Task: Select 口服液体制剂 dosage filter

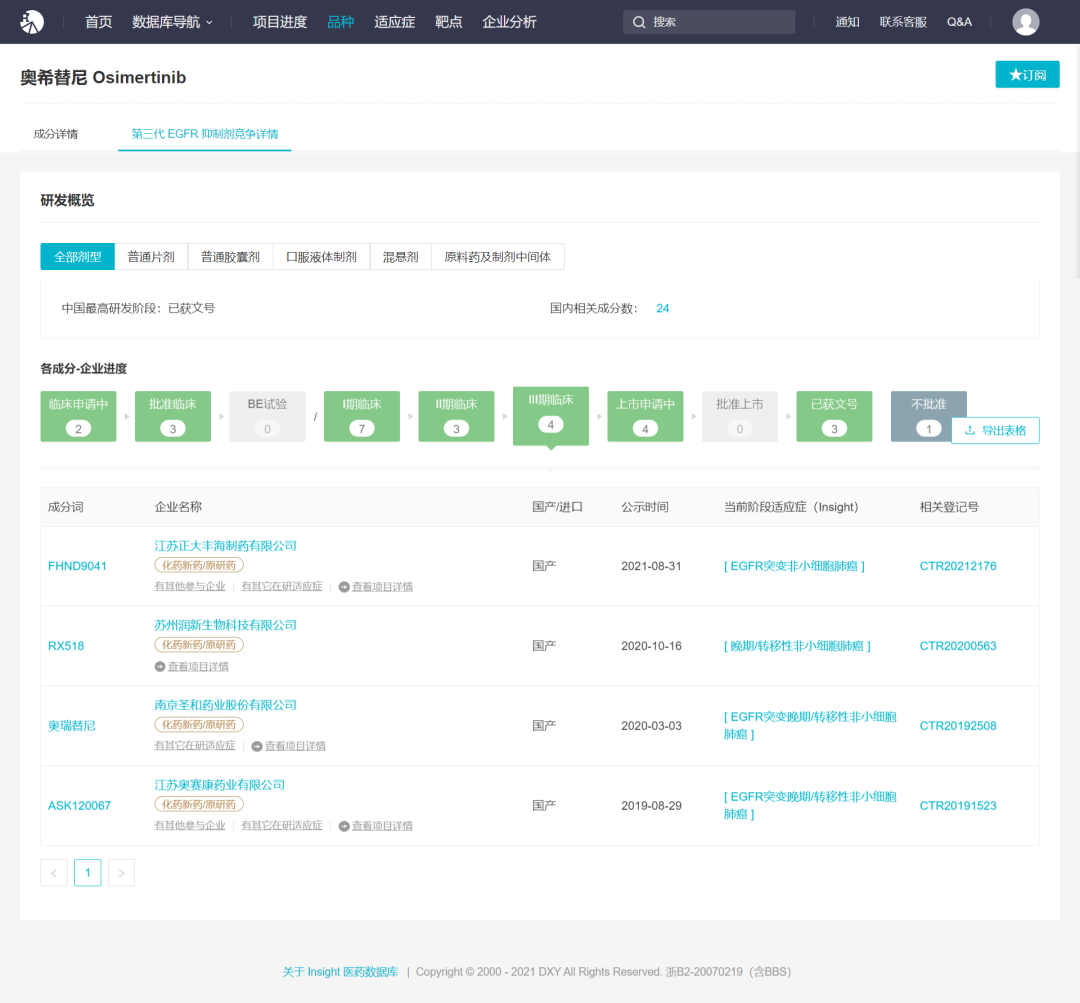Action: click(321, 257)
